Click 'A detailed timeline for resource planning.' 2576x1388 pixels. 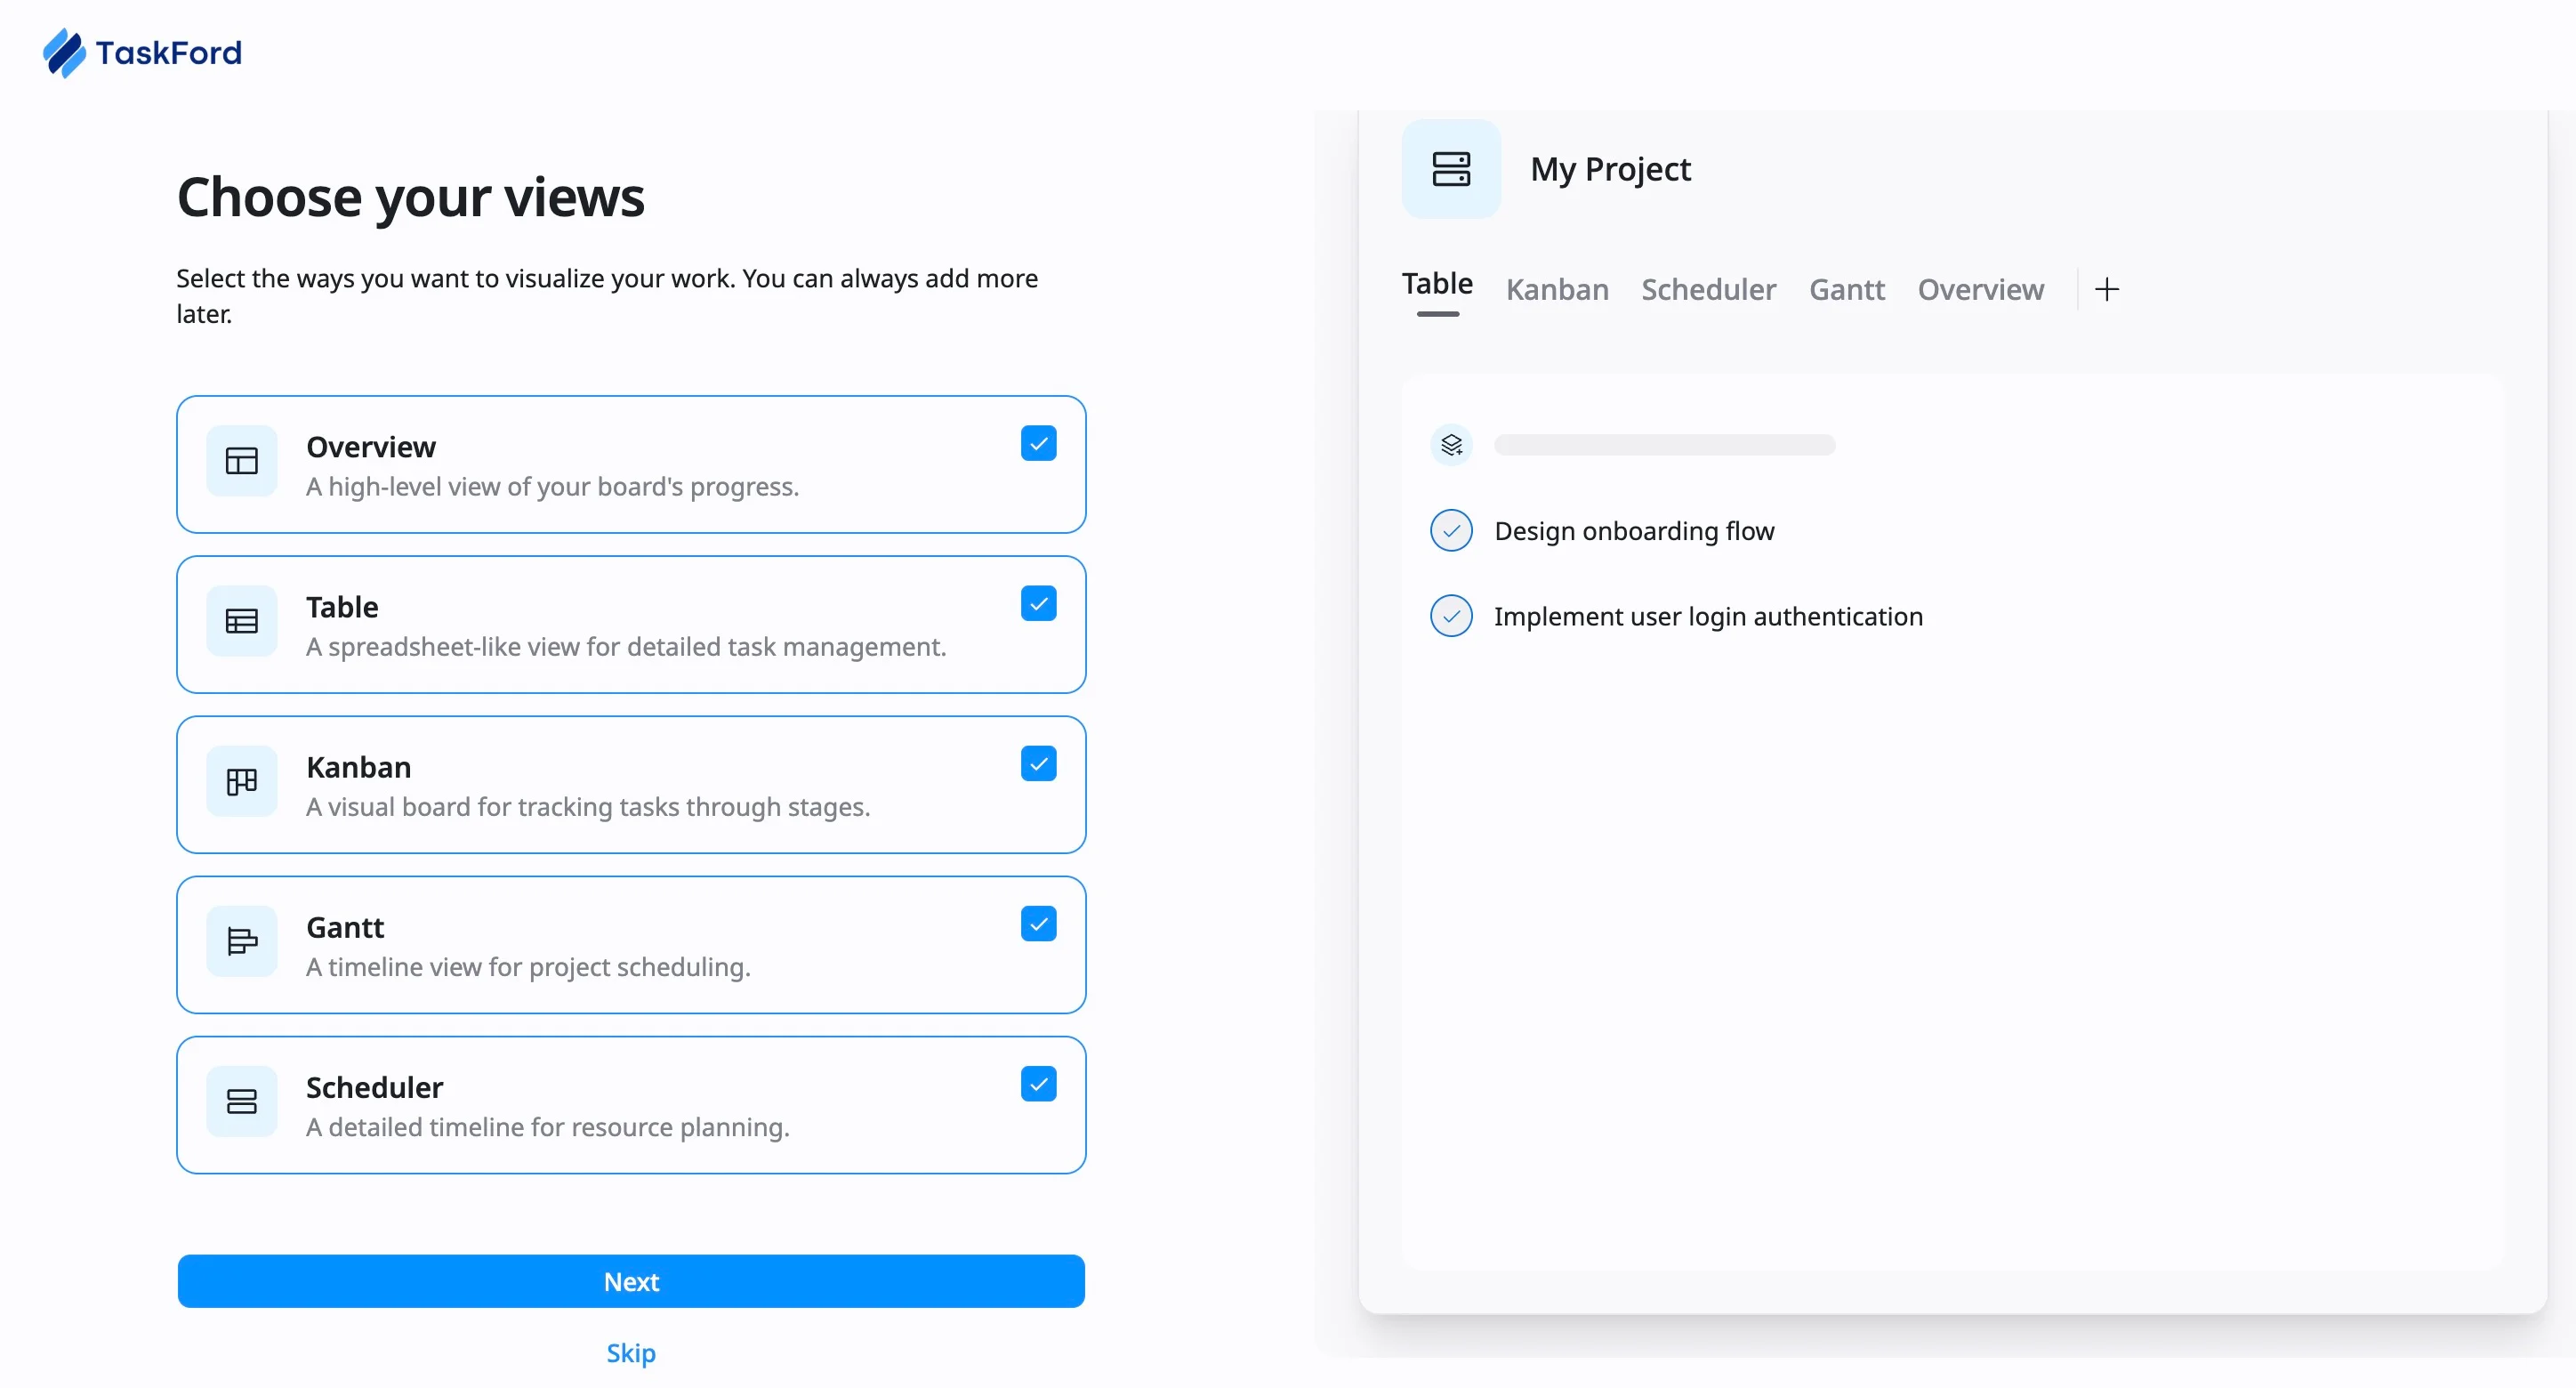click(x=548, y=1127)
